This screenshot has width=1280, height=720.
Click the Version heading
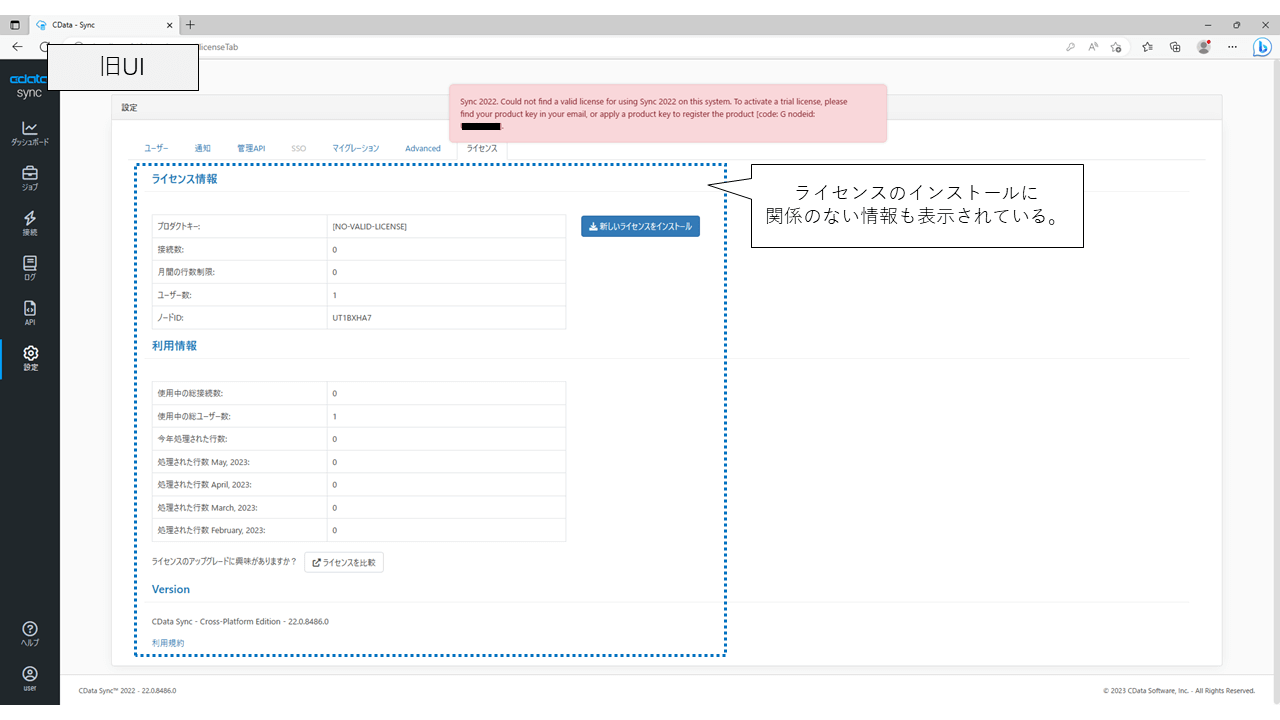[171, 589]
